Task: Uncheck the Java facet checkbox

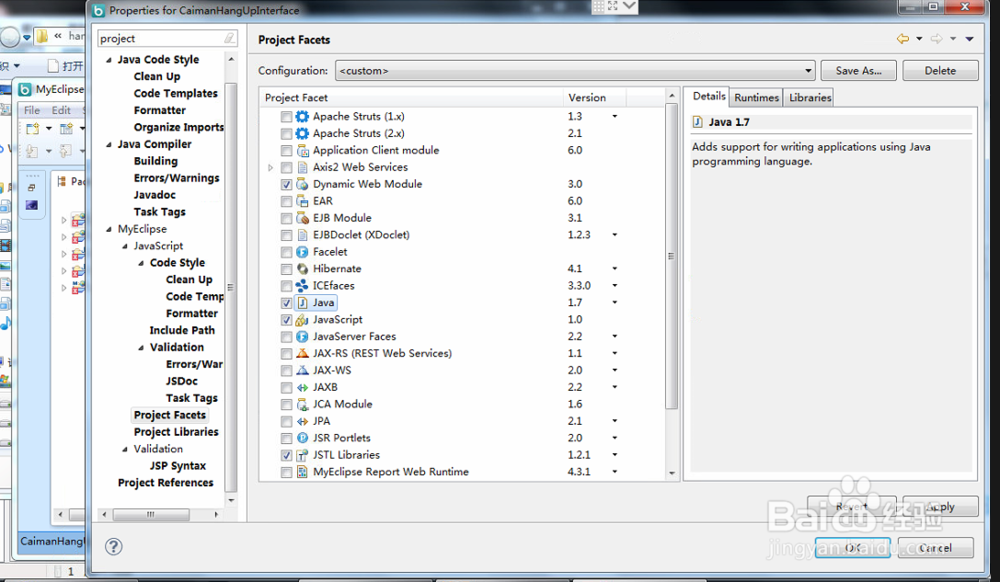Action: coord(286,303)
